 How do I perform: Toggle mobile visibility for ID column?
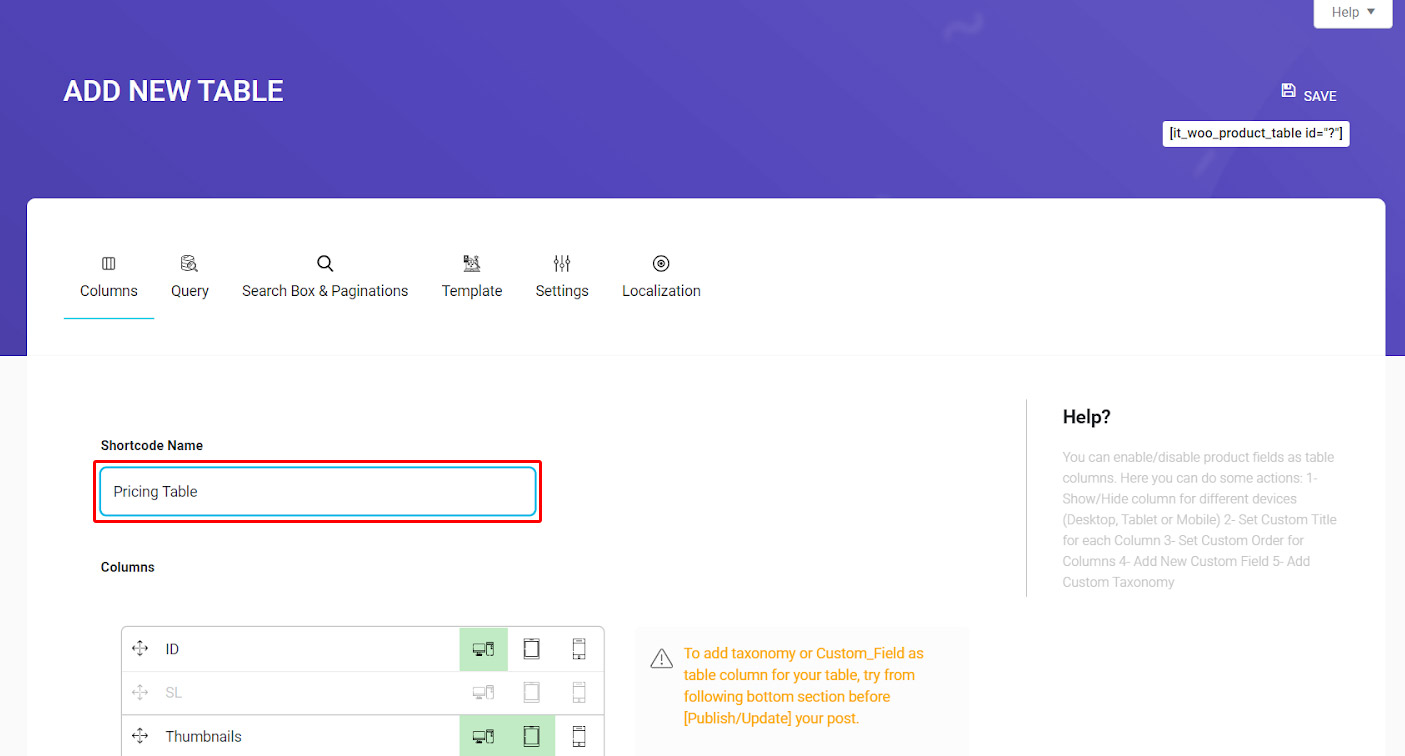579,650
